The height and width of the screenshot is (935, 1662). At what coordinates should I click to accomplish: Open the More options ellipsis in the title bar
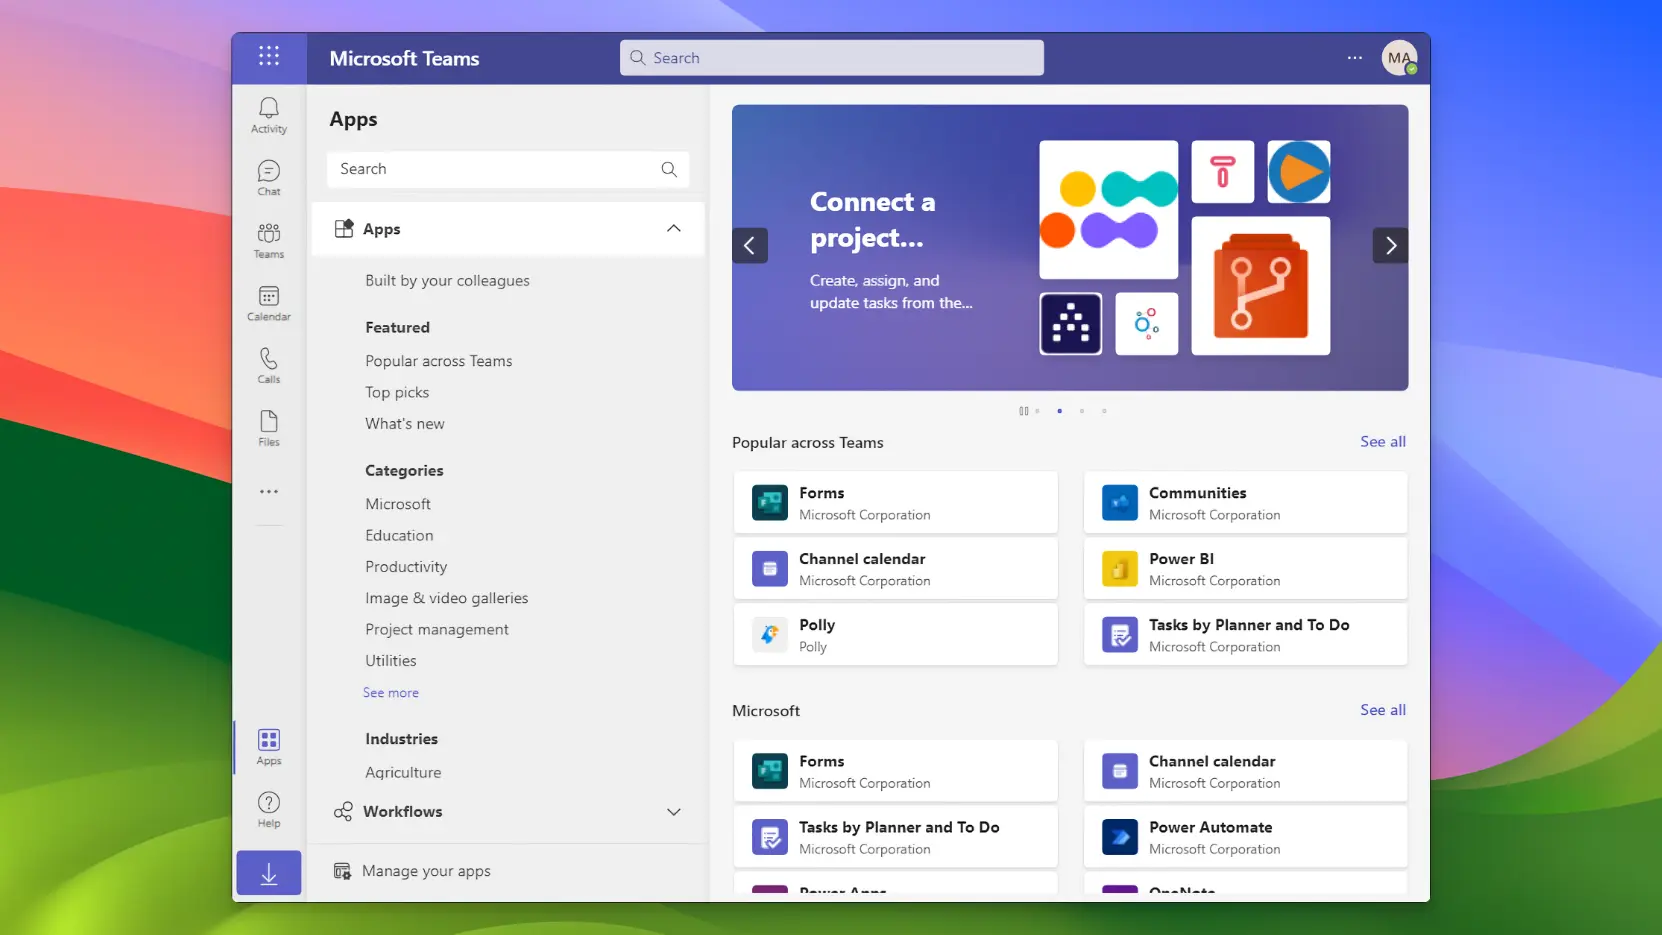(x=1354, y=58)
